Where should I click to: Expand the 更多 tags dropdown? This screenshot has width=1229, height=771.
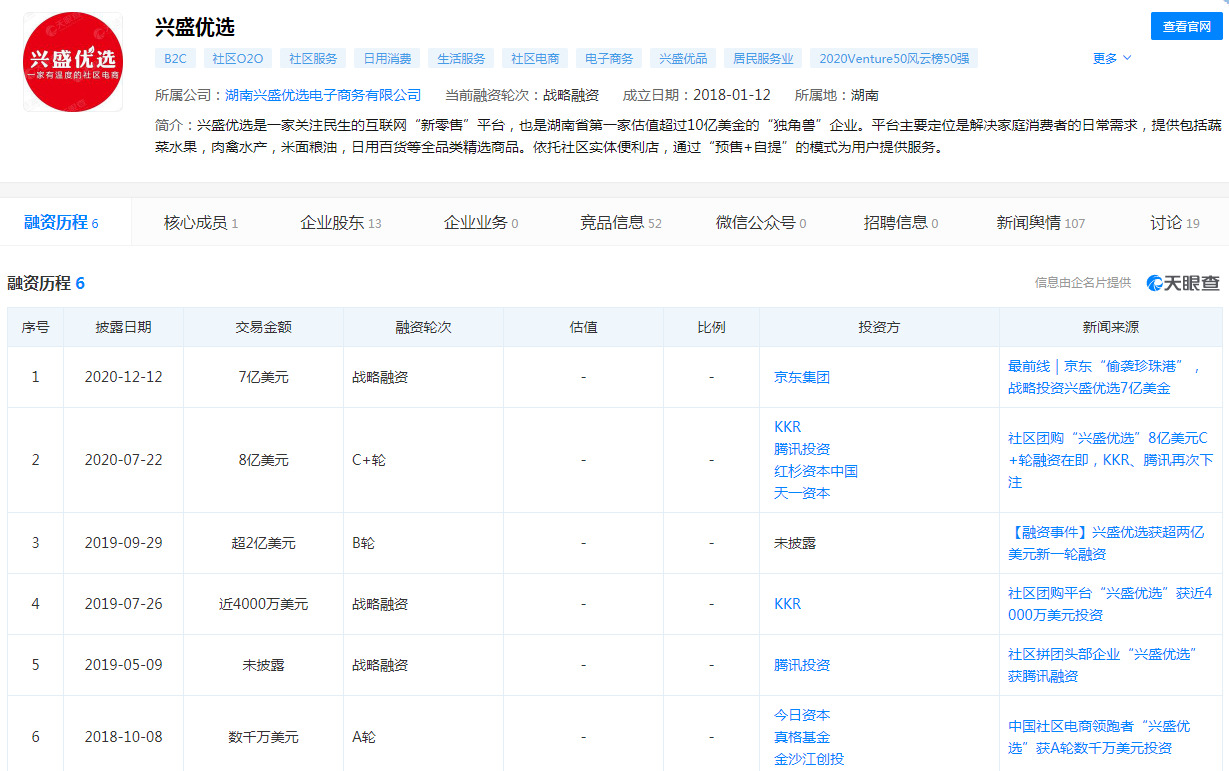1112,58
